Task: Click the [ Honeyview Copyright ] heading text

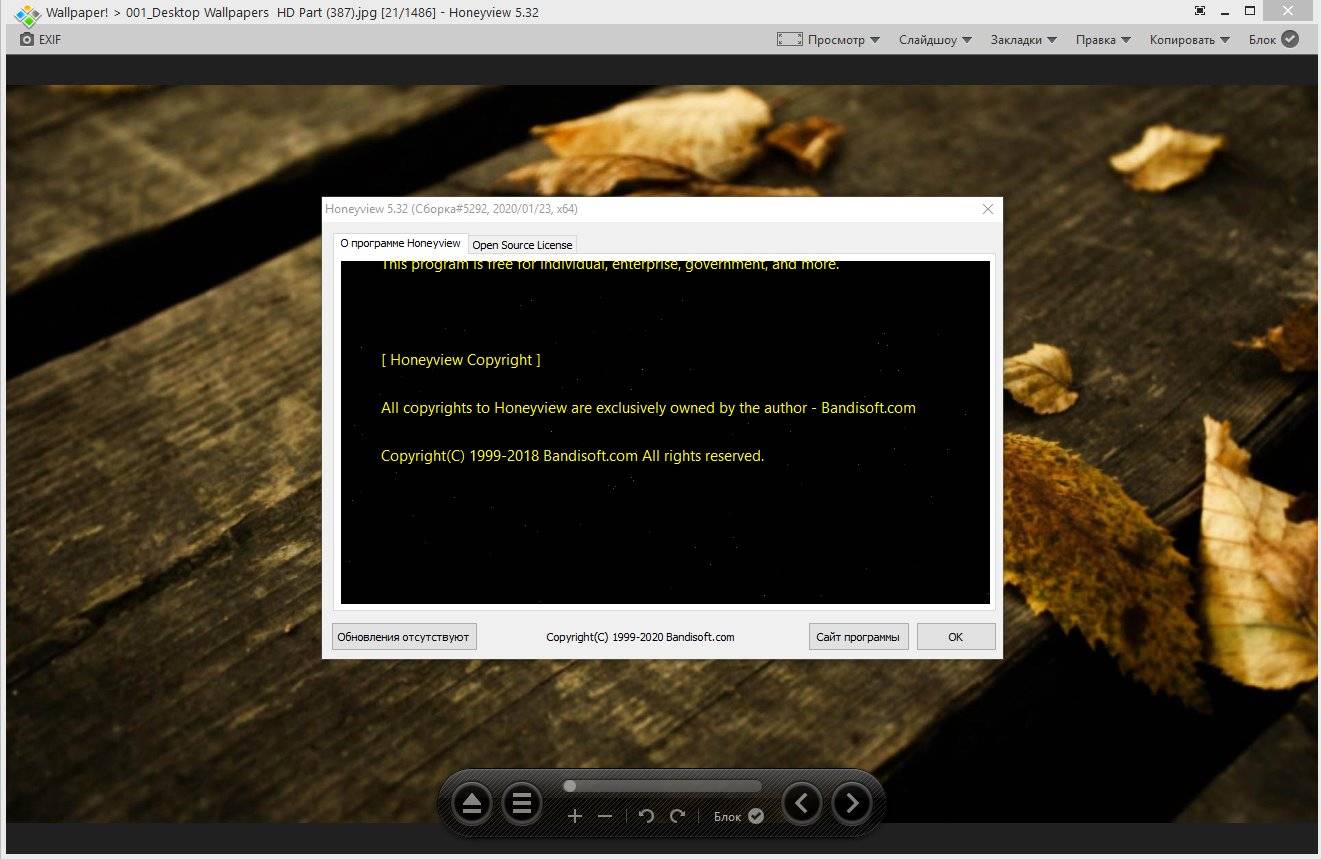Action: click(x=461, y=360)
